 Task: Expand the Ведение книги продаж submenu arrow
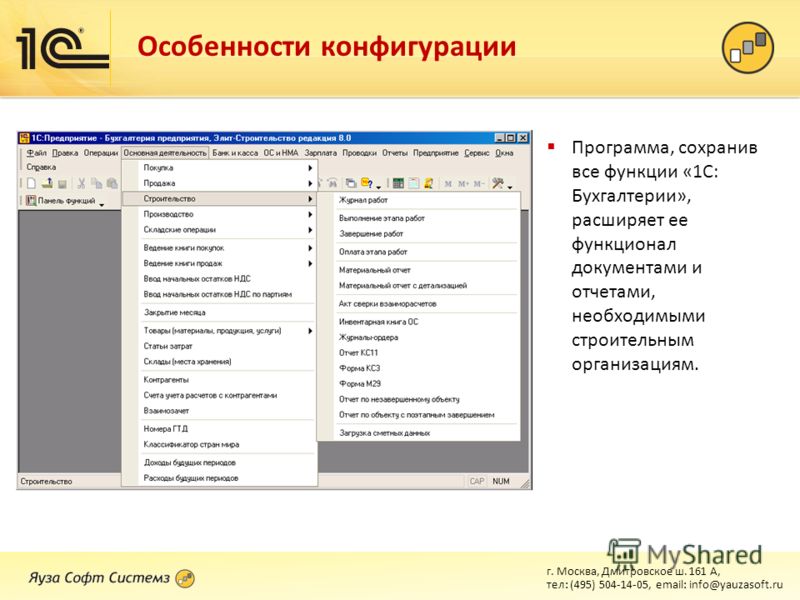pyautogui.click(x=310, y=263)
